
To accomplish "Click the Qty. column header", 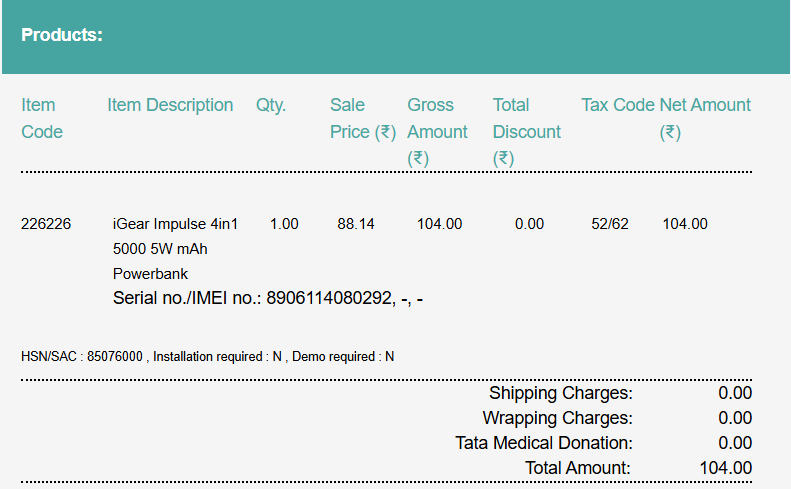I will tap(271, 105).
